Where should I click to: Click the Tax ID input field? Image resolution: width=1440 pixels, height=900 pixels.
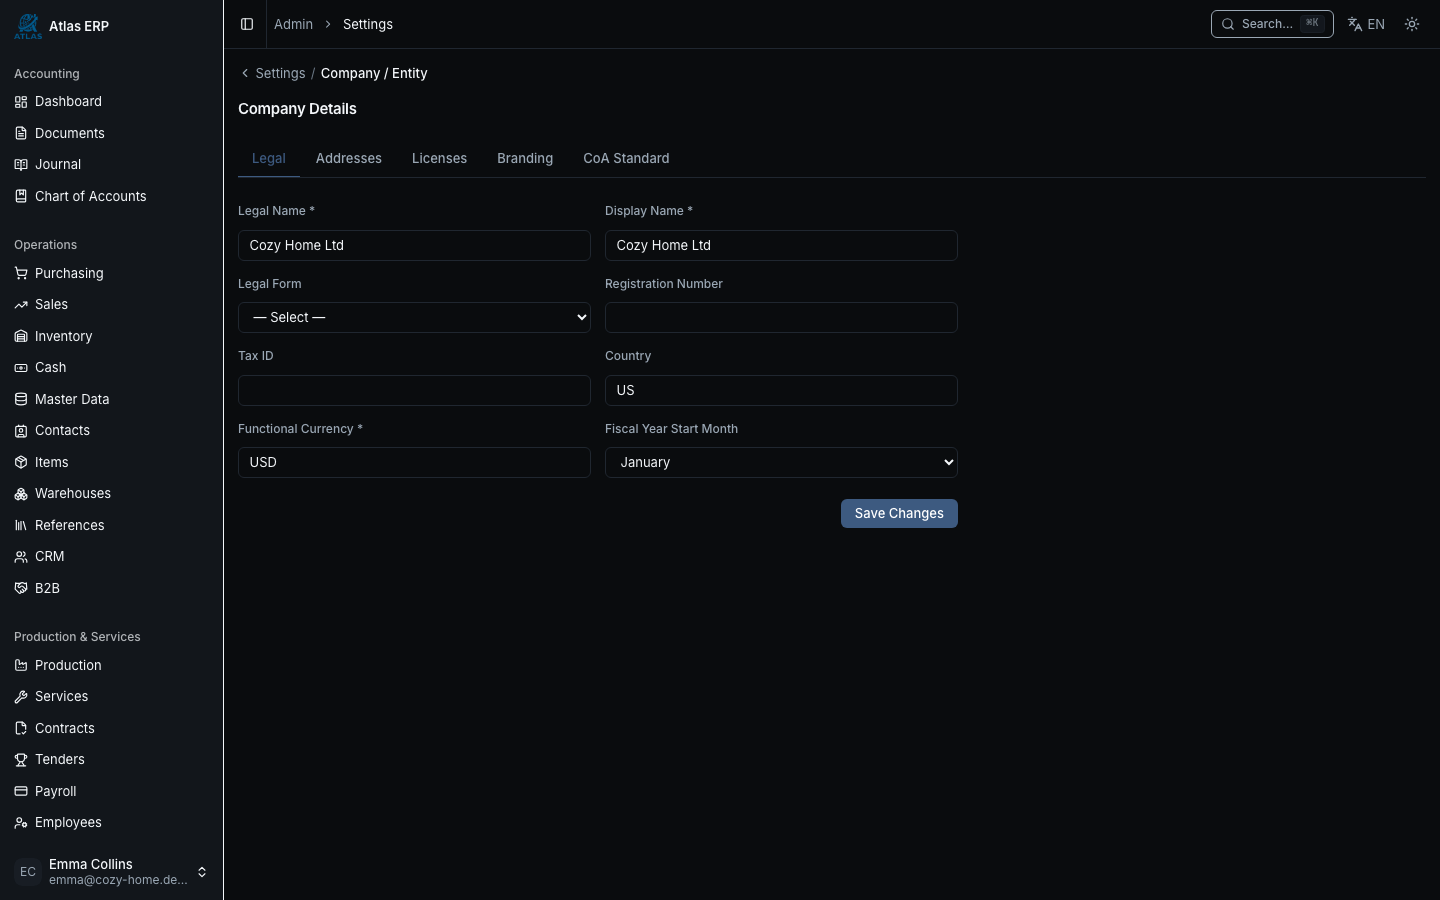pos(414,390)
